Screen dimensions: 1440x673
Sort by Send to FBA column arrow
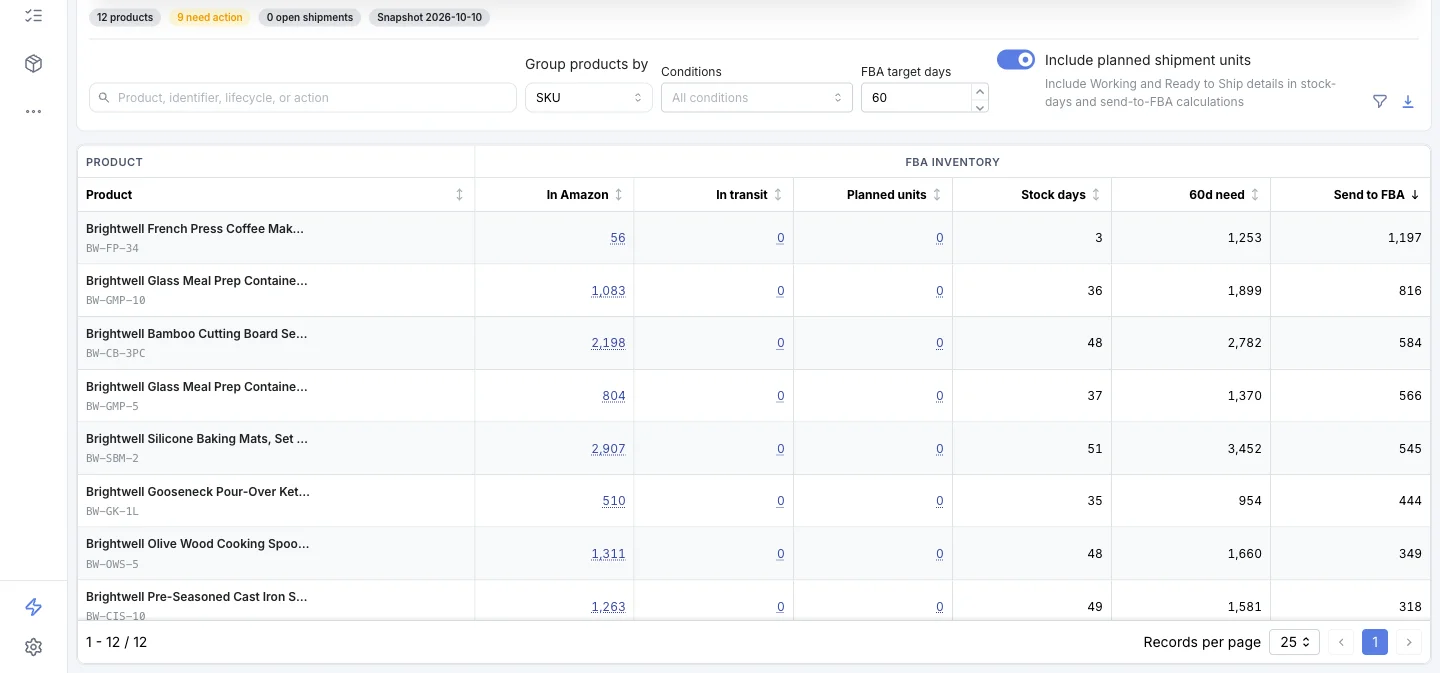[x=1415, y=195]
